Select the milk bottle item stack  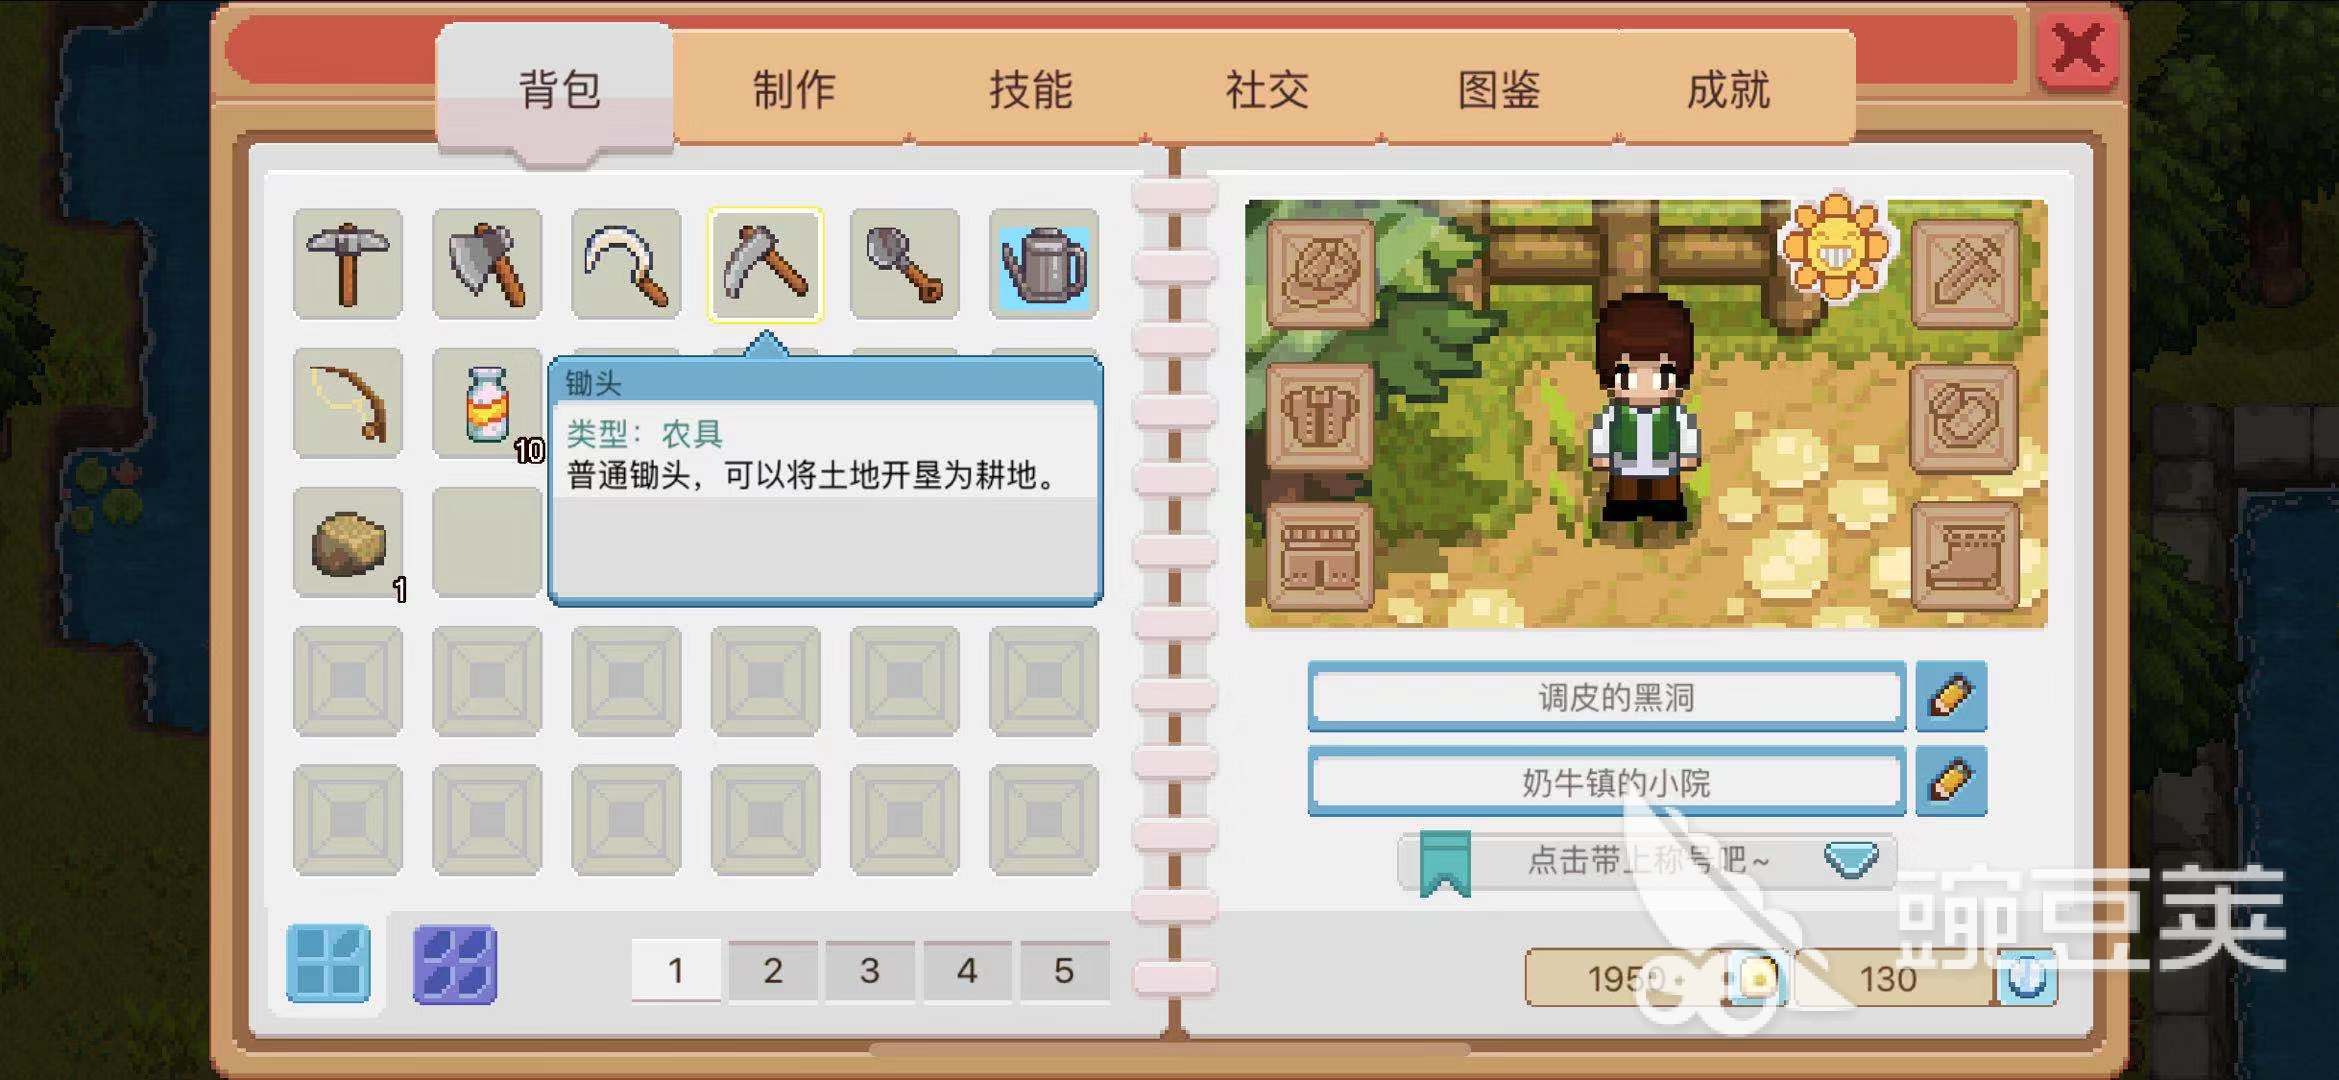click(487, 403)
